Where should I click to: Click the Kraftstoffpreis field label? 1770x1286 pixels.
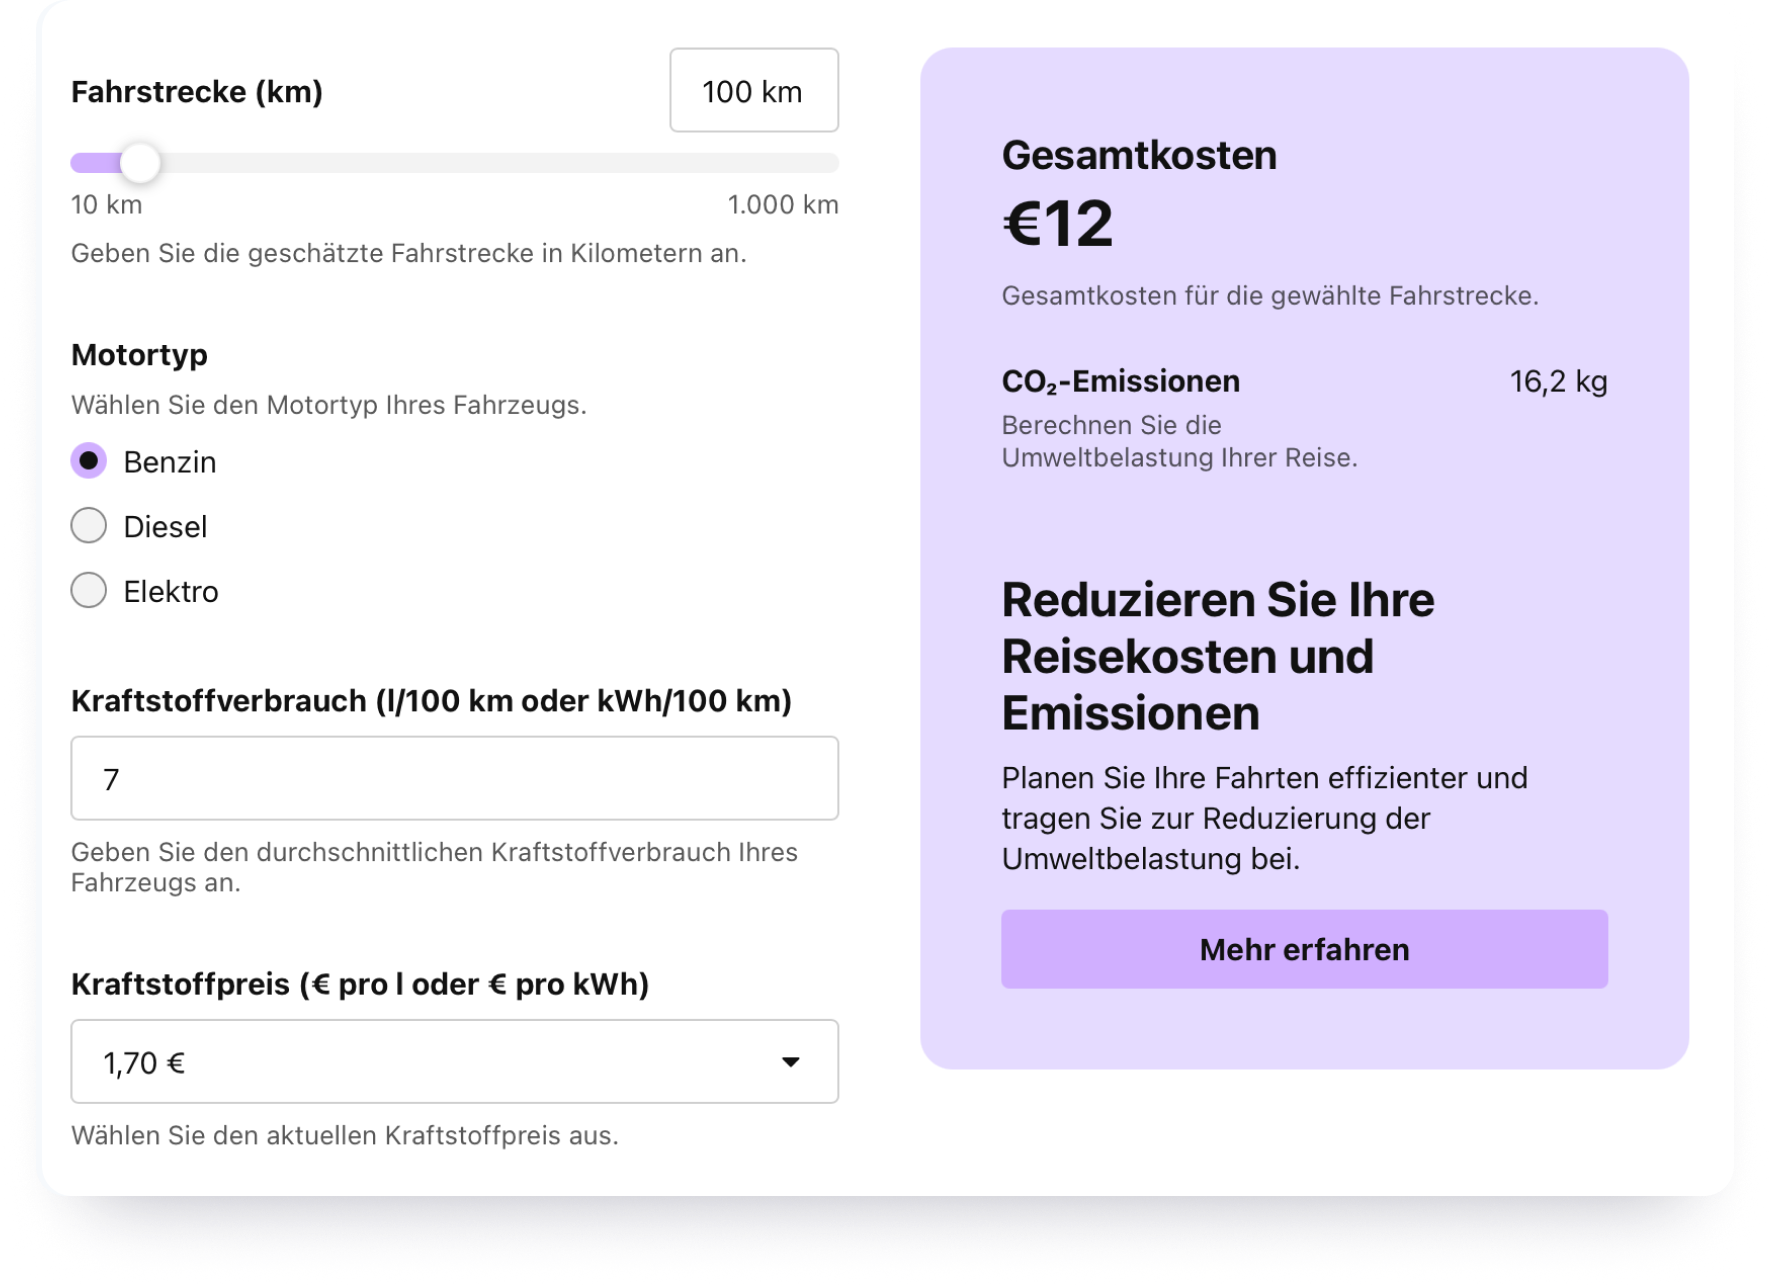[360, 984]
